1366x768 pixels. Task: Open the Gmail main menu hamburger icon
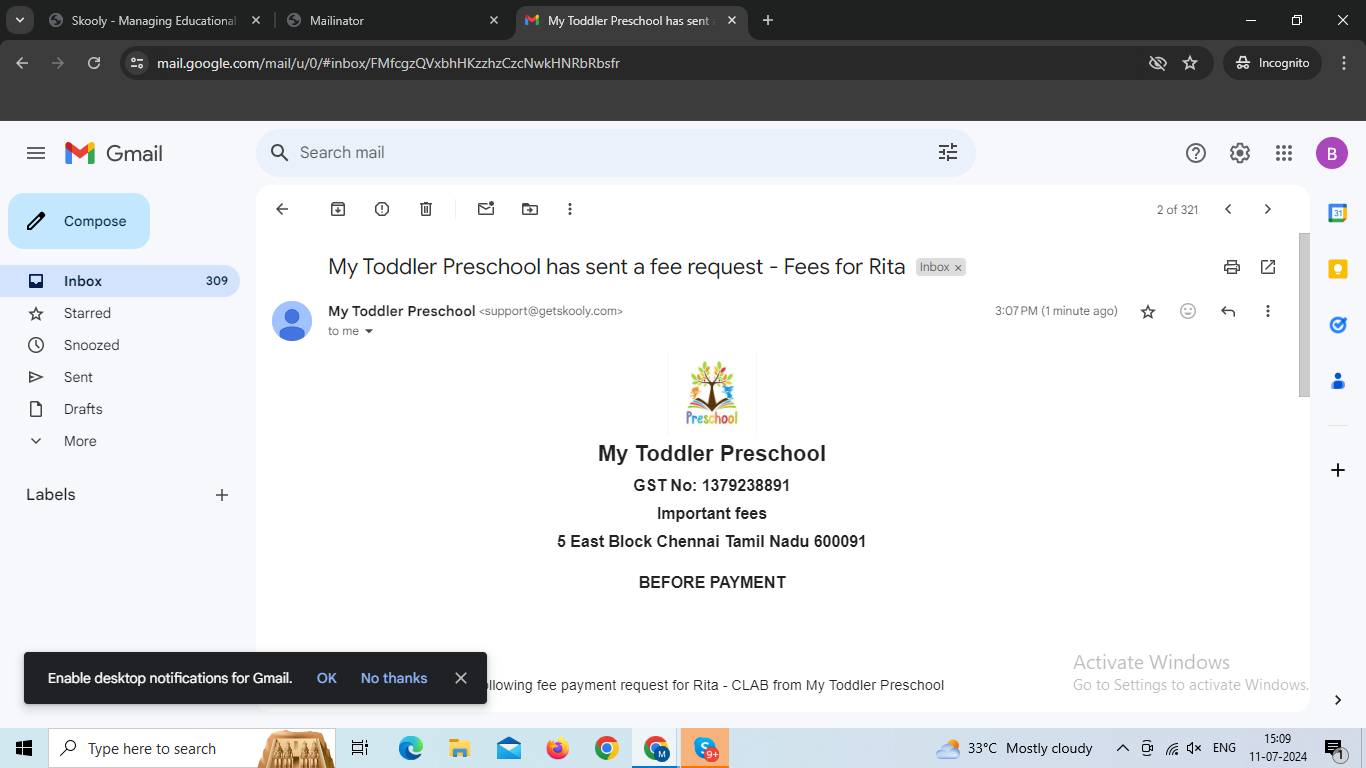(x=36, y=153)
